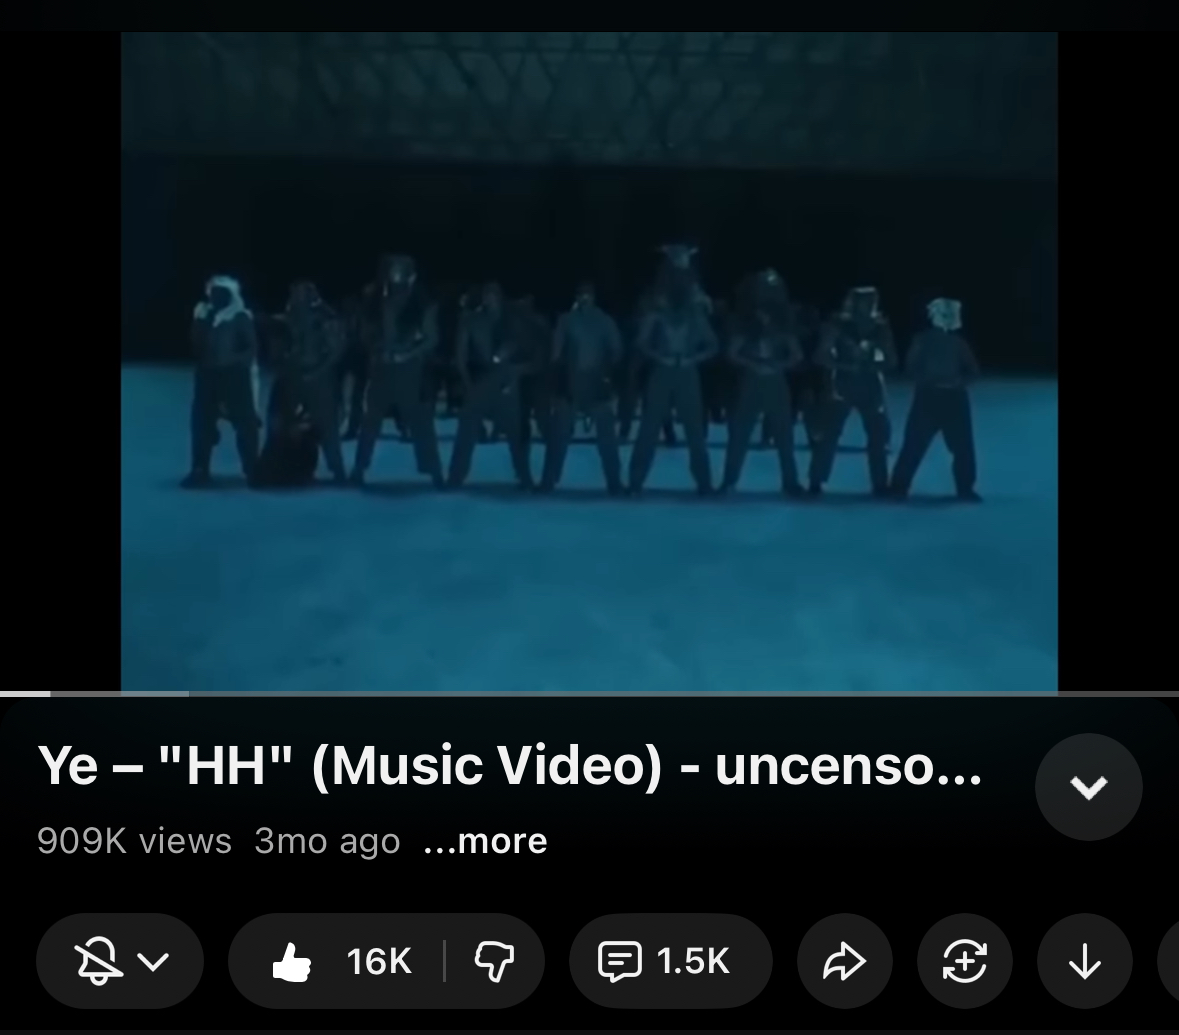Tap the partially visible button at far right
This screenshot has height=1035, width=1179.
coord(1168,961)
